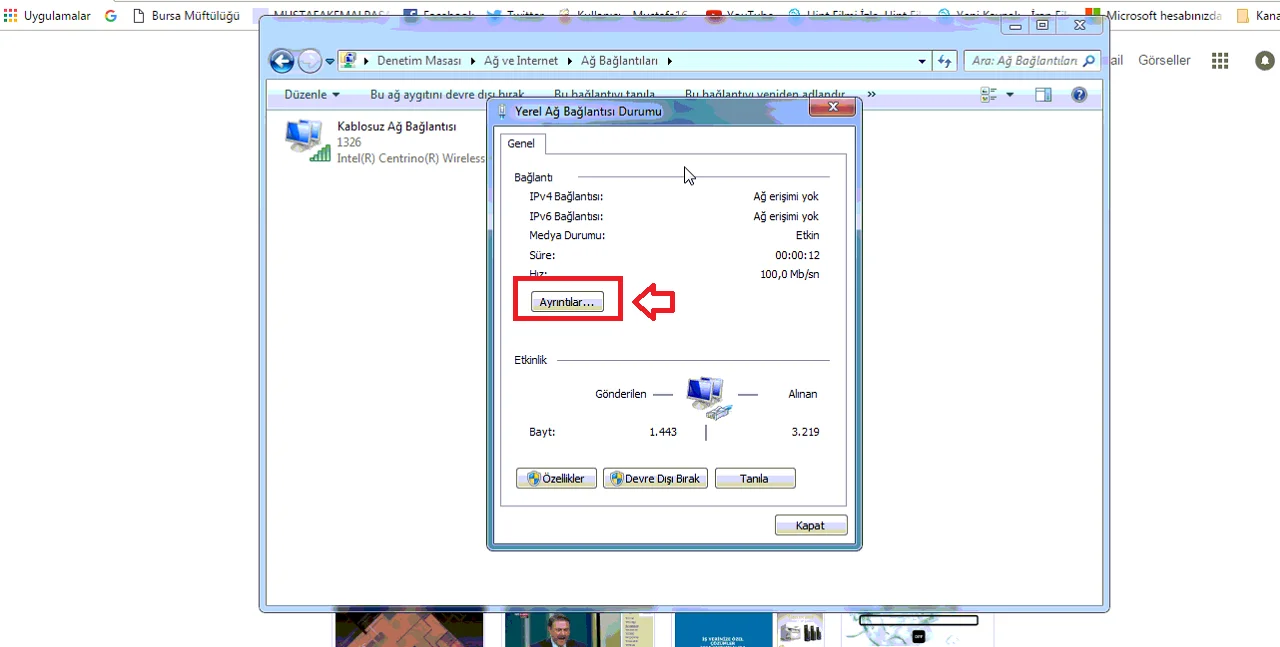Open the Düzenle menu
Image resolution: width=1280 pixels, height=647 pixels.
311,95
